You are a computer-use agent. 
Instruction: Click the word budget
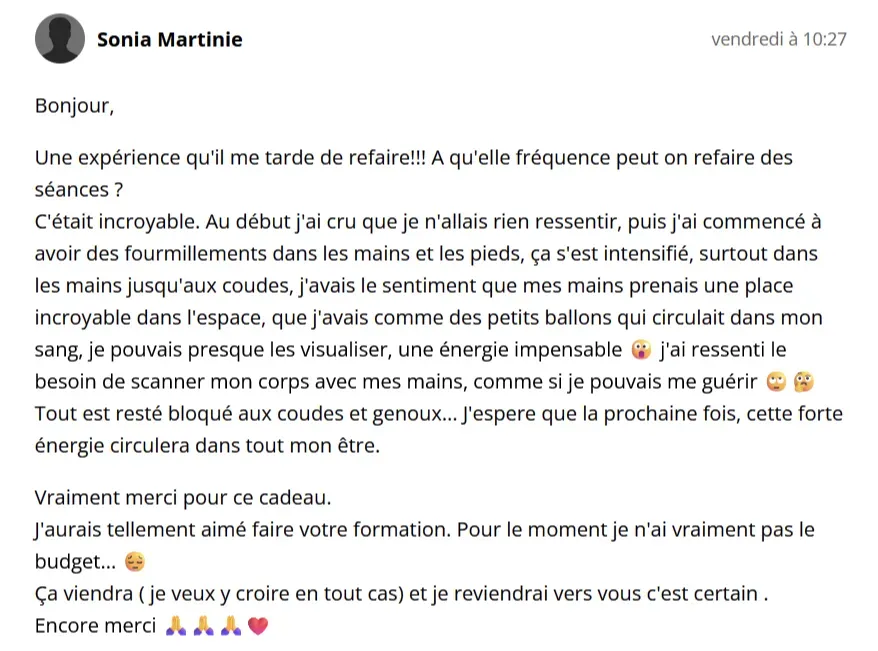(69, 561)
